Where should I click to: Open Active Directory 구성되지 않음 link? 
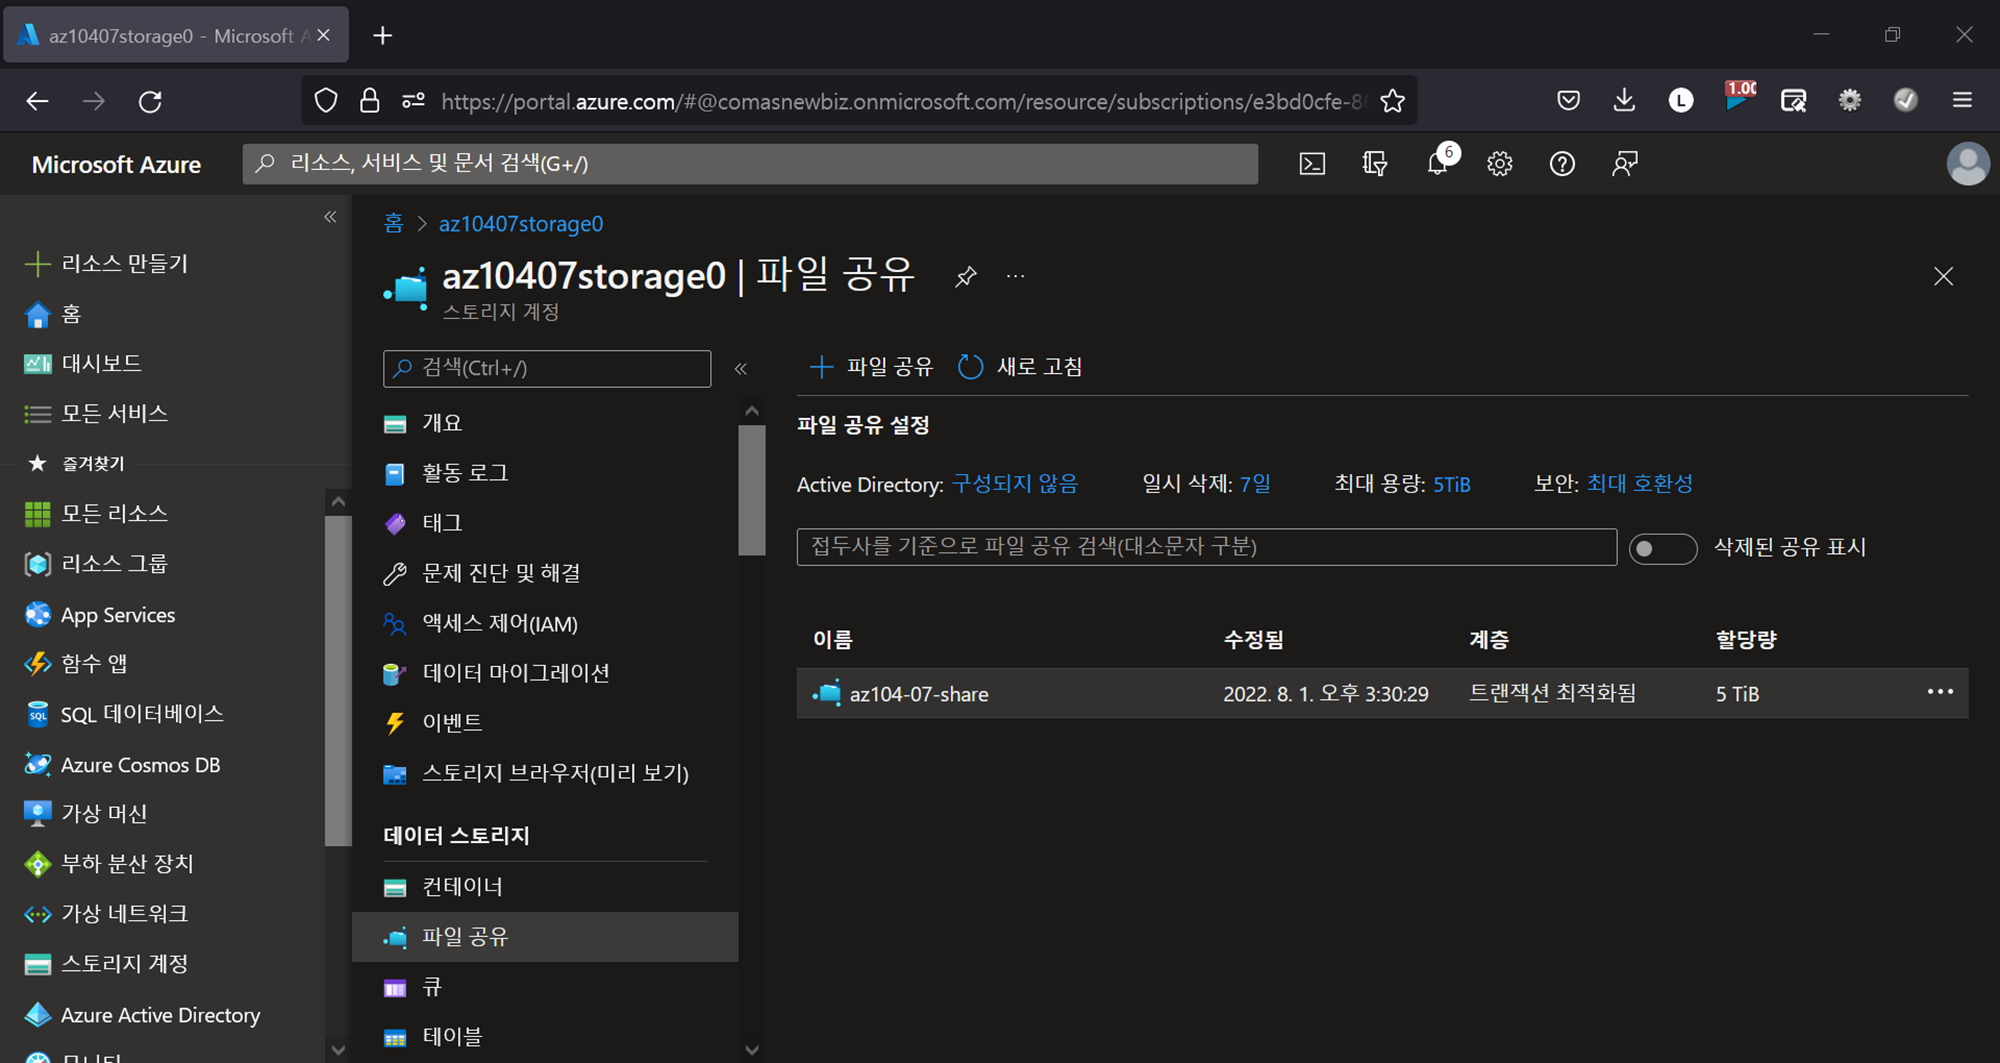tap(1015, 484)
